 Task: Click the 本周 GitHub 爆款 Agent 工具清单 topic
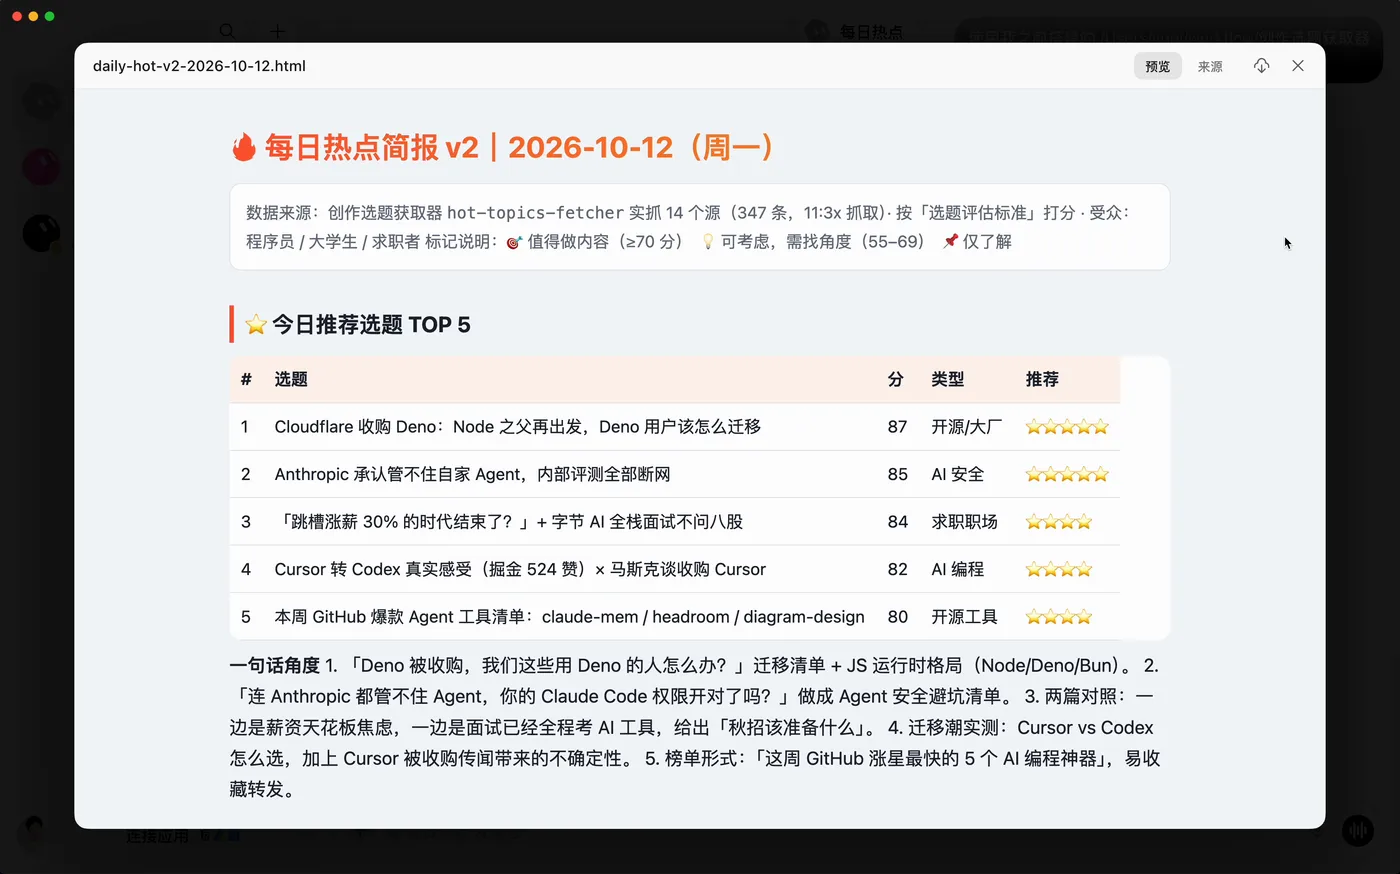(x=569, y=617)
